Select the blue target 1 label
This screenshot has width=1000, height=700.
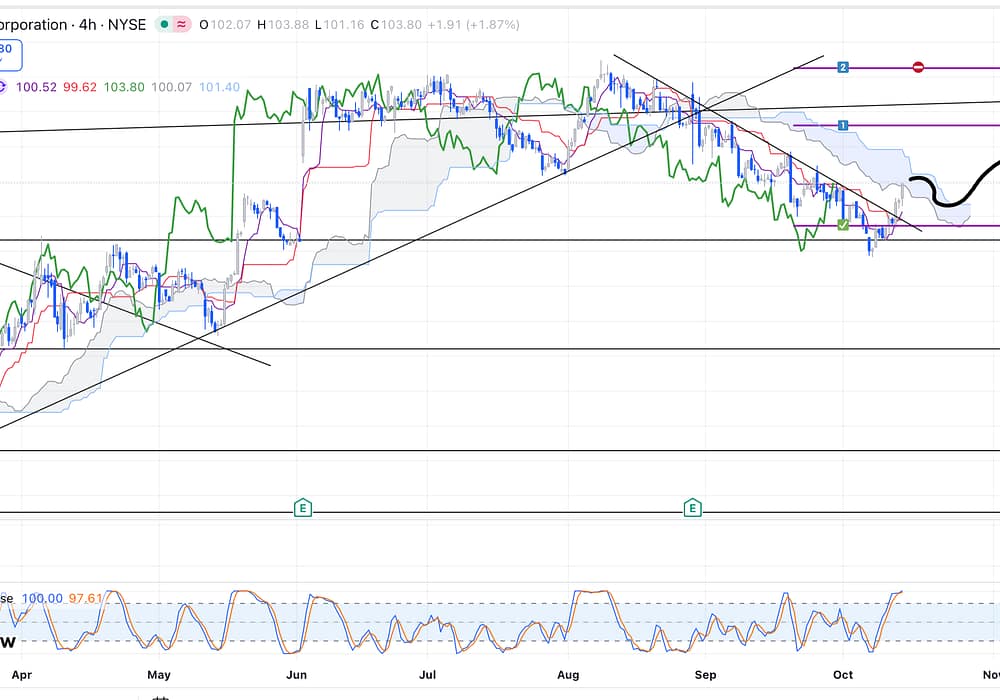click(x=843, y=125)
